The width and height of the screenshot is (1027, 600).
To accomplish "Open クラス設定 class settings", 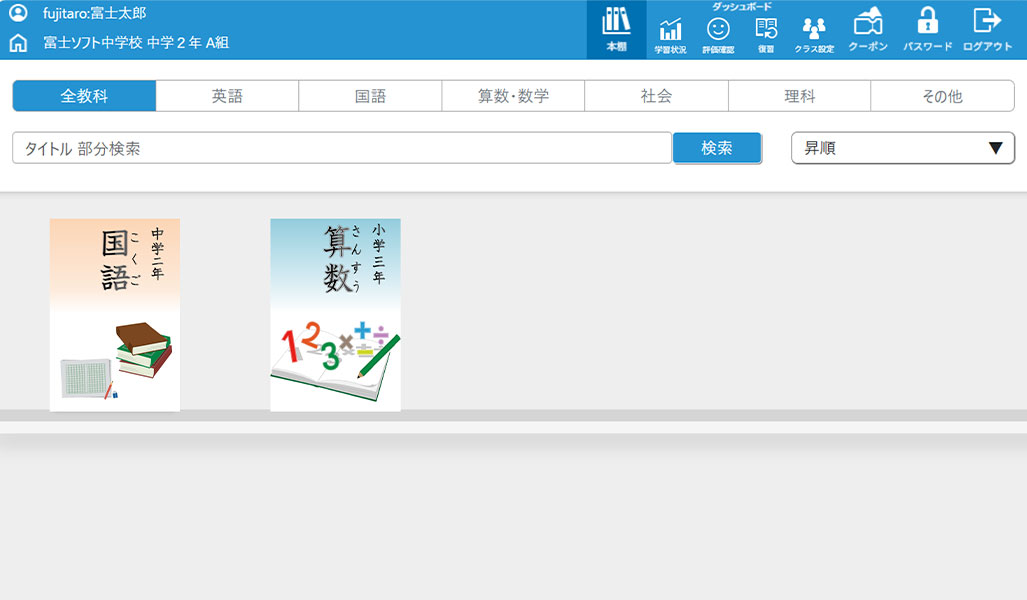I will 814,33.
